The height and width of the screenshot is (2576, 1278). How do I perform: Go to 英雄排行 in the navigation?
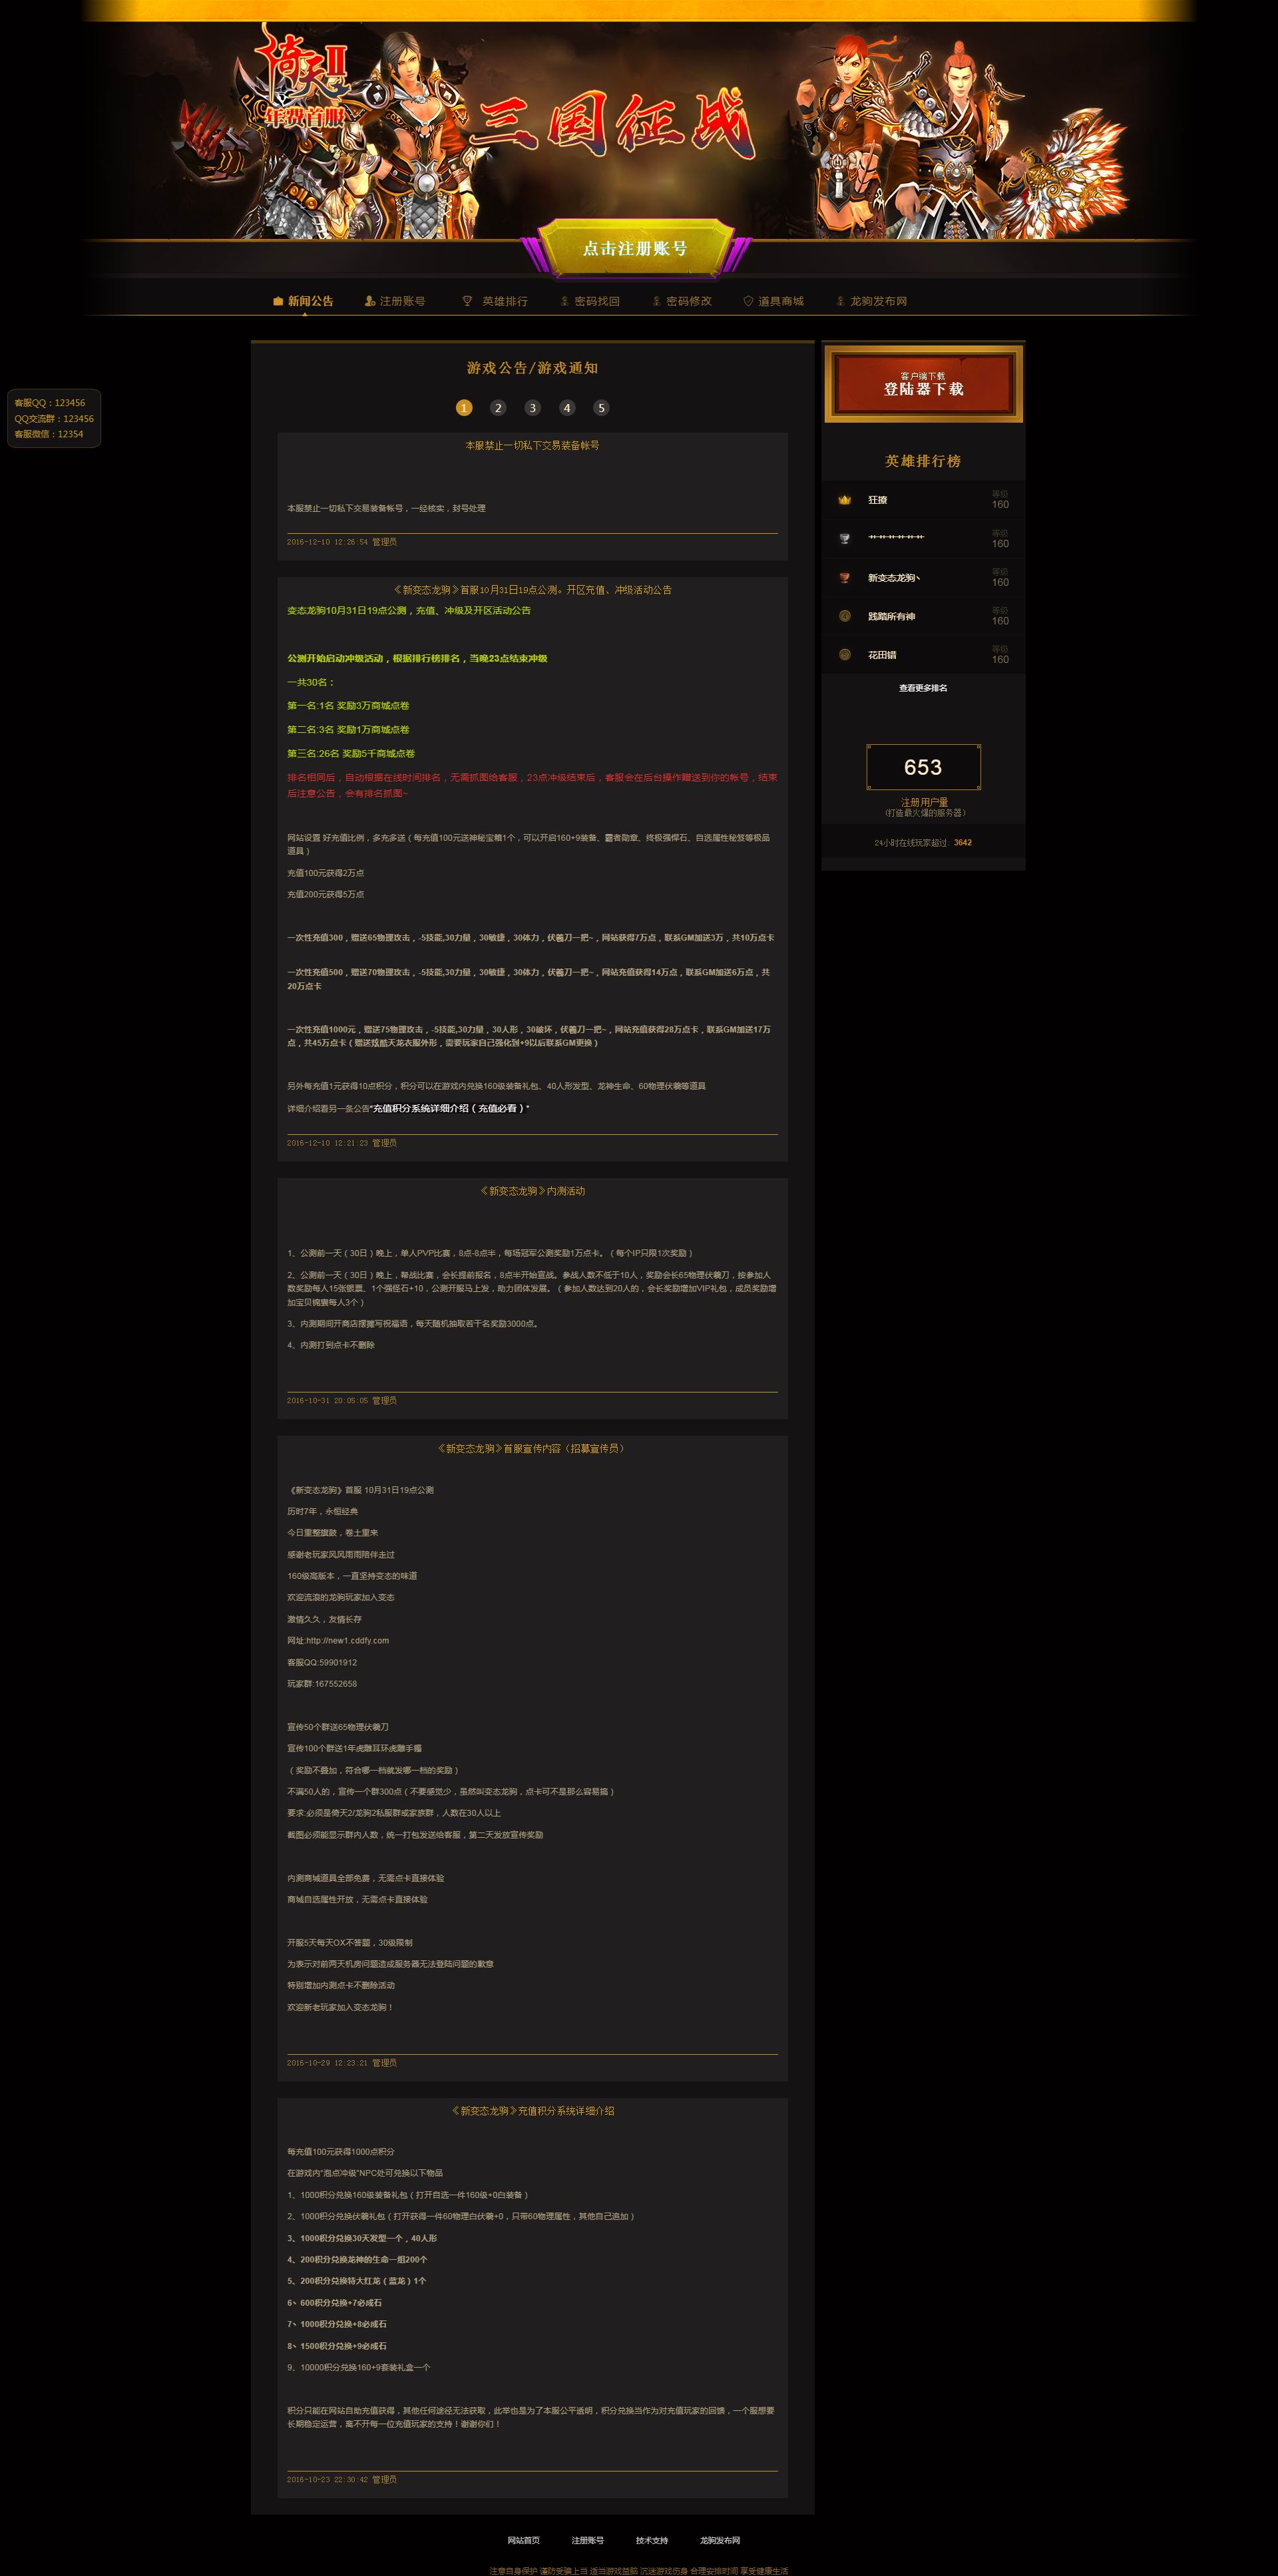pos(505,301)
